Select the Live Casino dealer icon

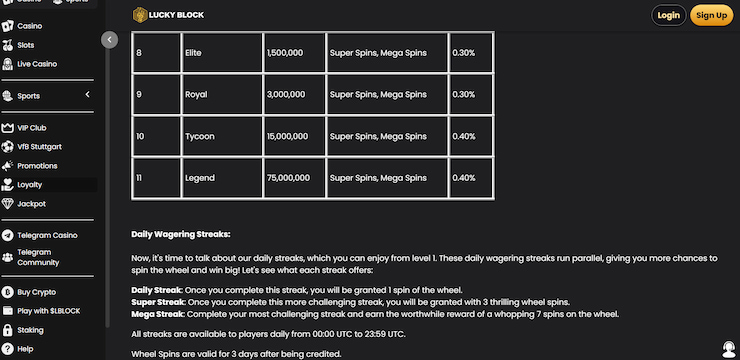(x=8, y=64)
